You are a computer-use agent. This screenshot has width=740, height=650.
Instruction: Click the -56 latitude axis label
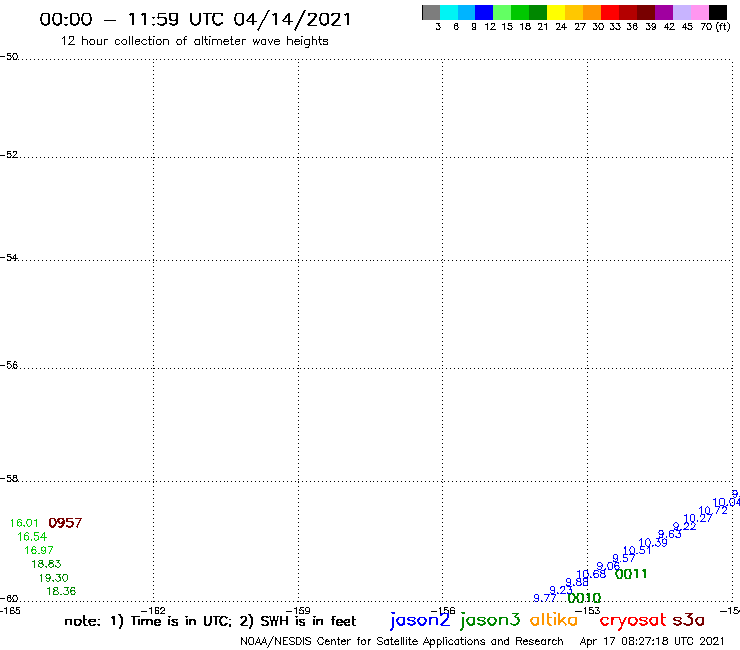(x=9, y=365)
